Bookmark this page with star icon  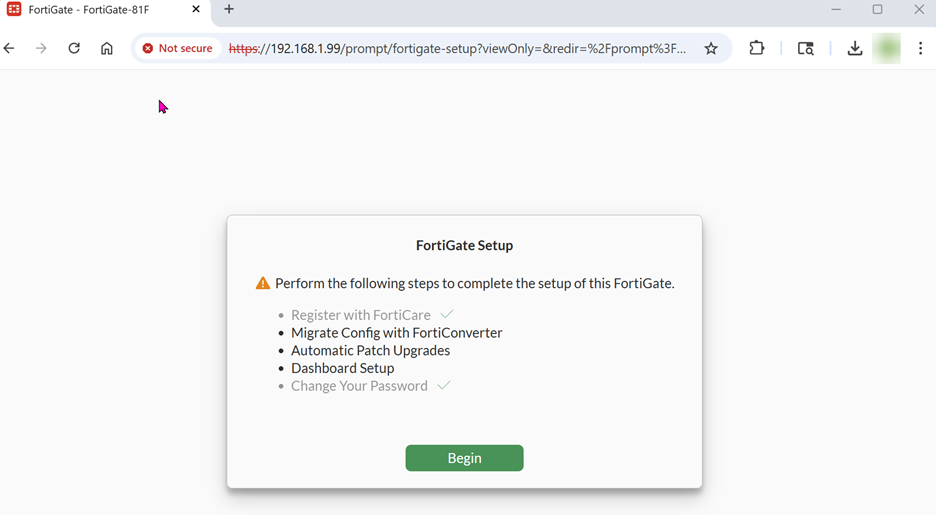point(711,48)
